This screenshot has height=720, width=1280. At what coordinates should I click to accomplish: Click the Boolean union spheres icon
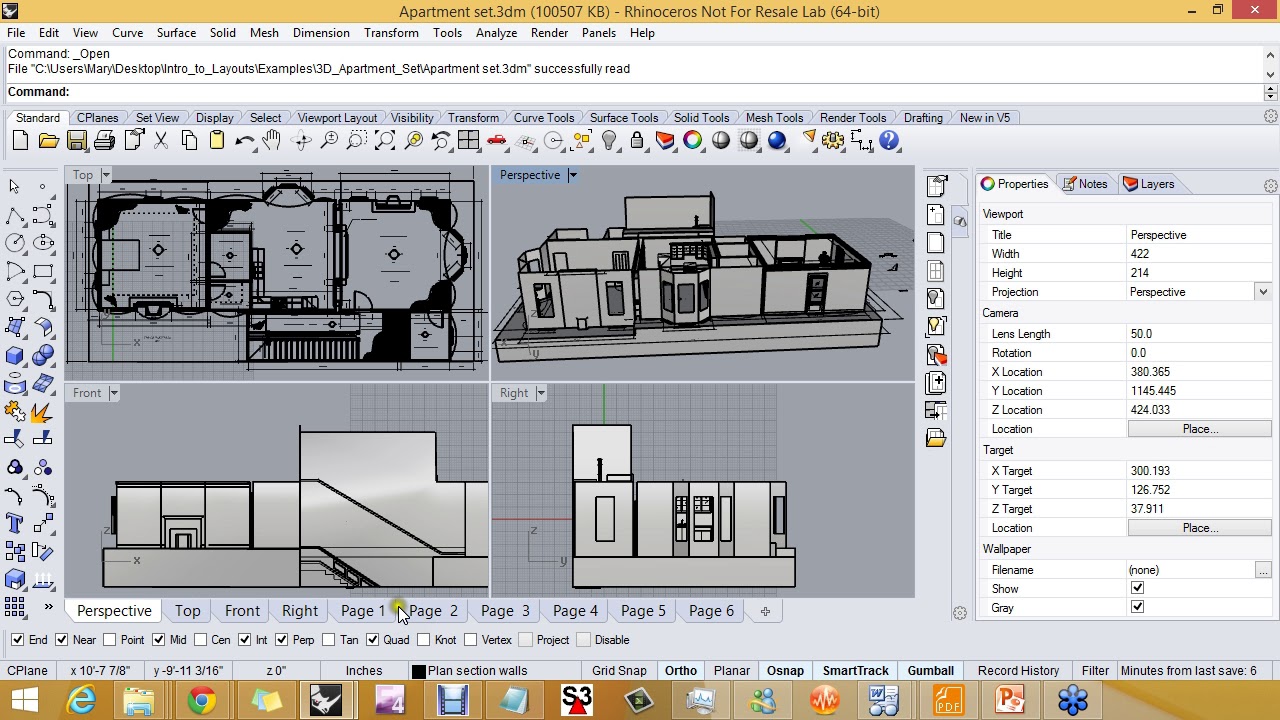coord(43,355)
